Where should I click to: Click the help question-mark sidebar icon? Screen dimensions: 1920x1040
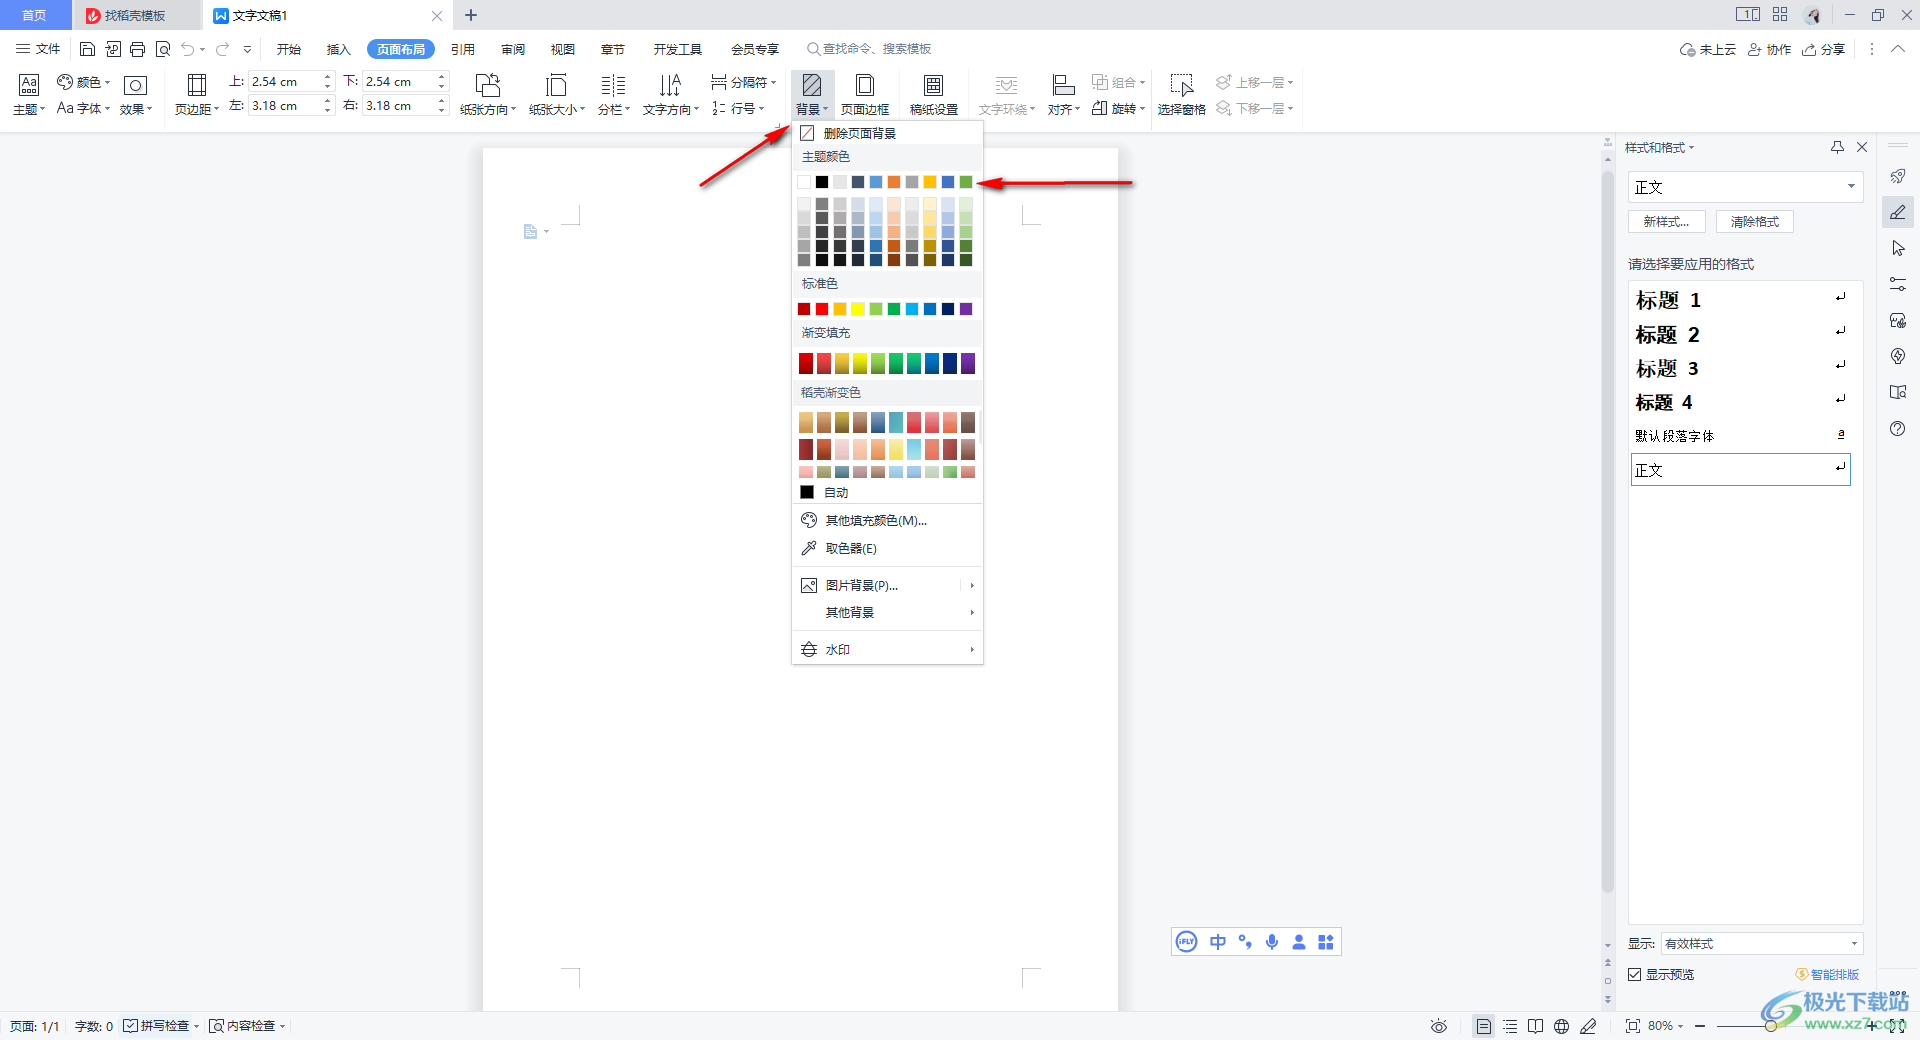click(1898, 429)
